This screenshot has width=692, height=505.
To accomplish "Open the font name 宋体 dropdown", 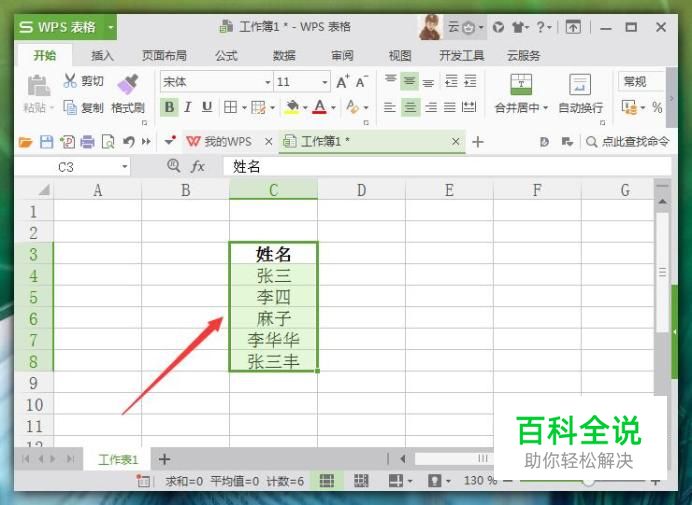I will point(267,82).
